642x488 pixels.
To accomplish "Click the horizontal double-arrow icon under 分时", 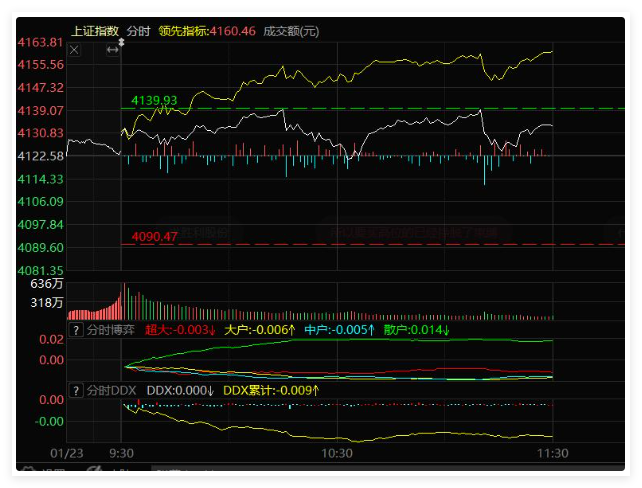I will [x=112, y=49].
